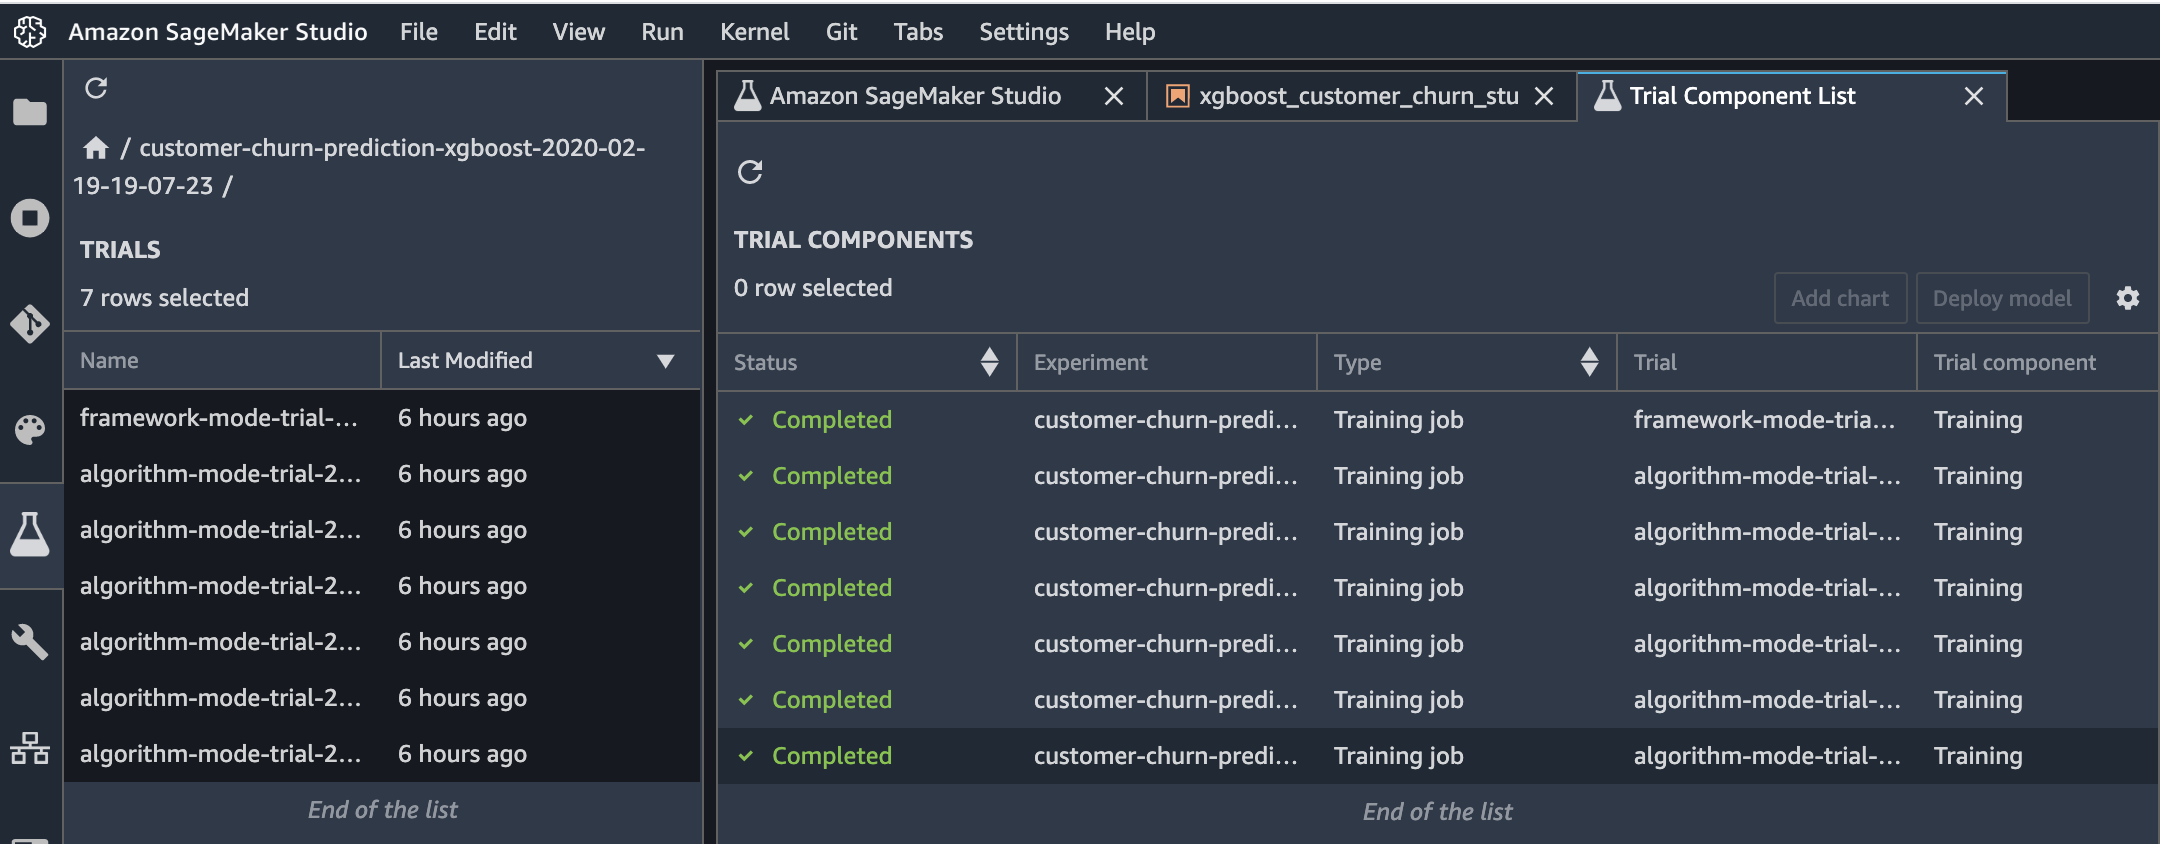Toggle sort arrows on Type column
The height and width of the screenshot is (844, 2160).
1590,362
